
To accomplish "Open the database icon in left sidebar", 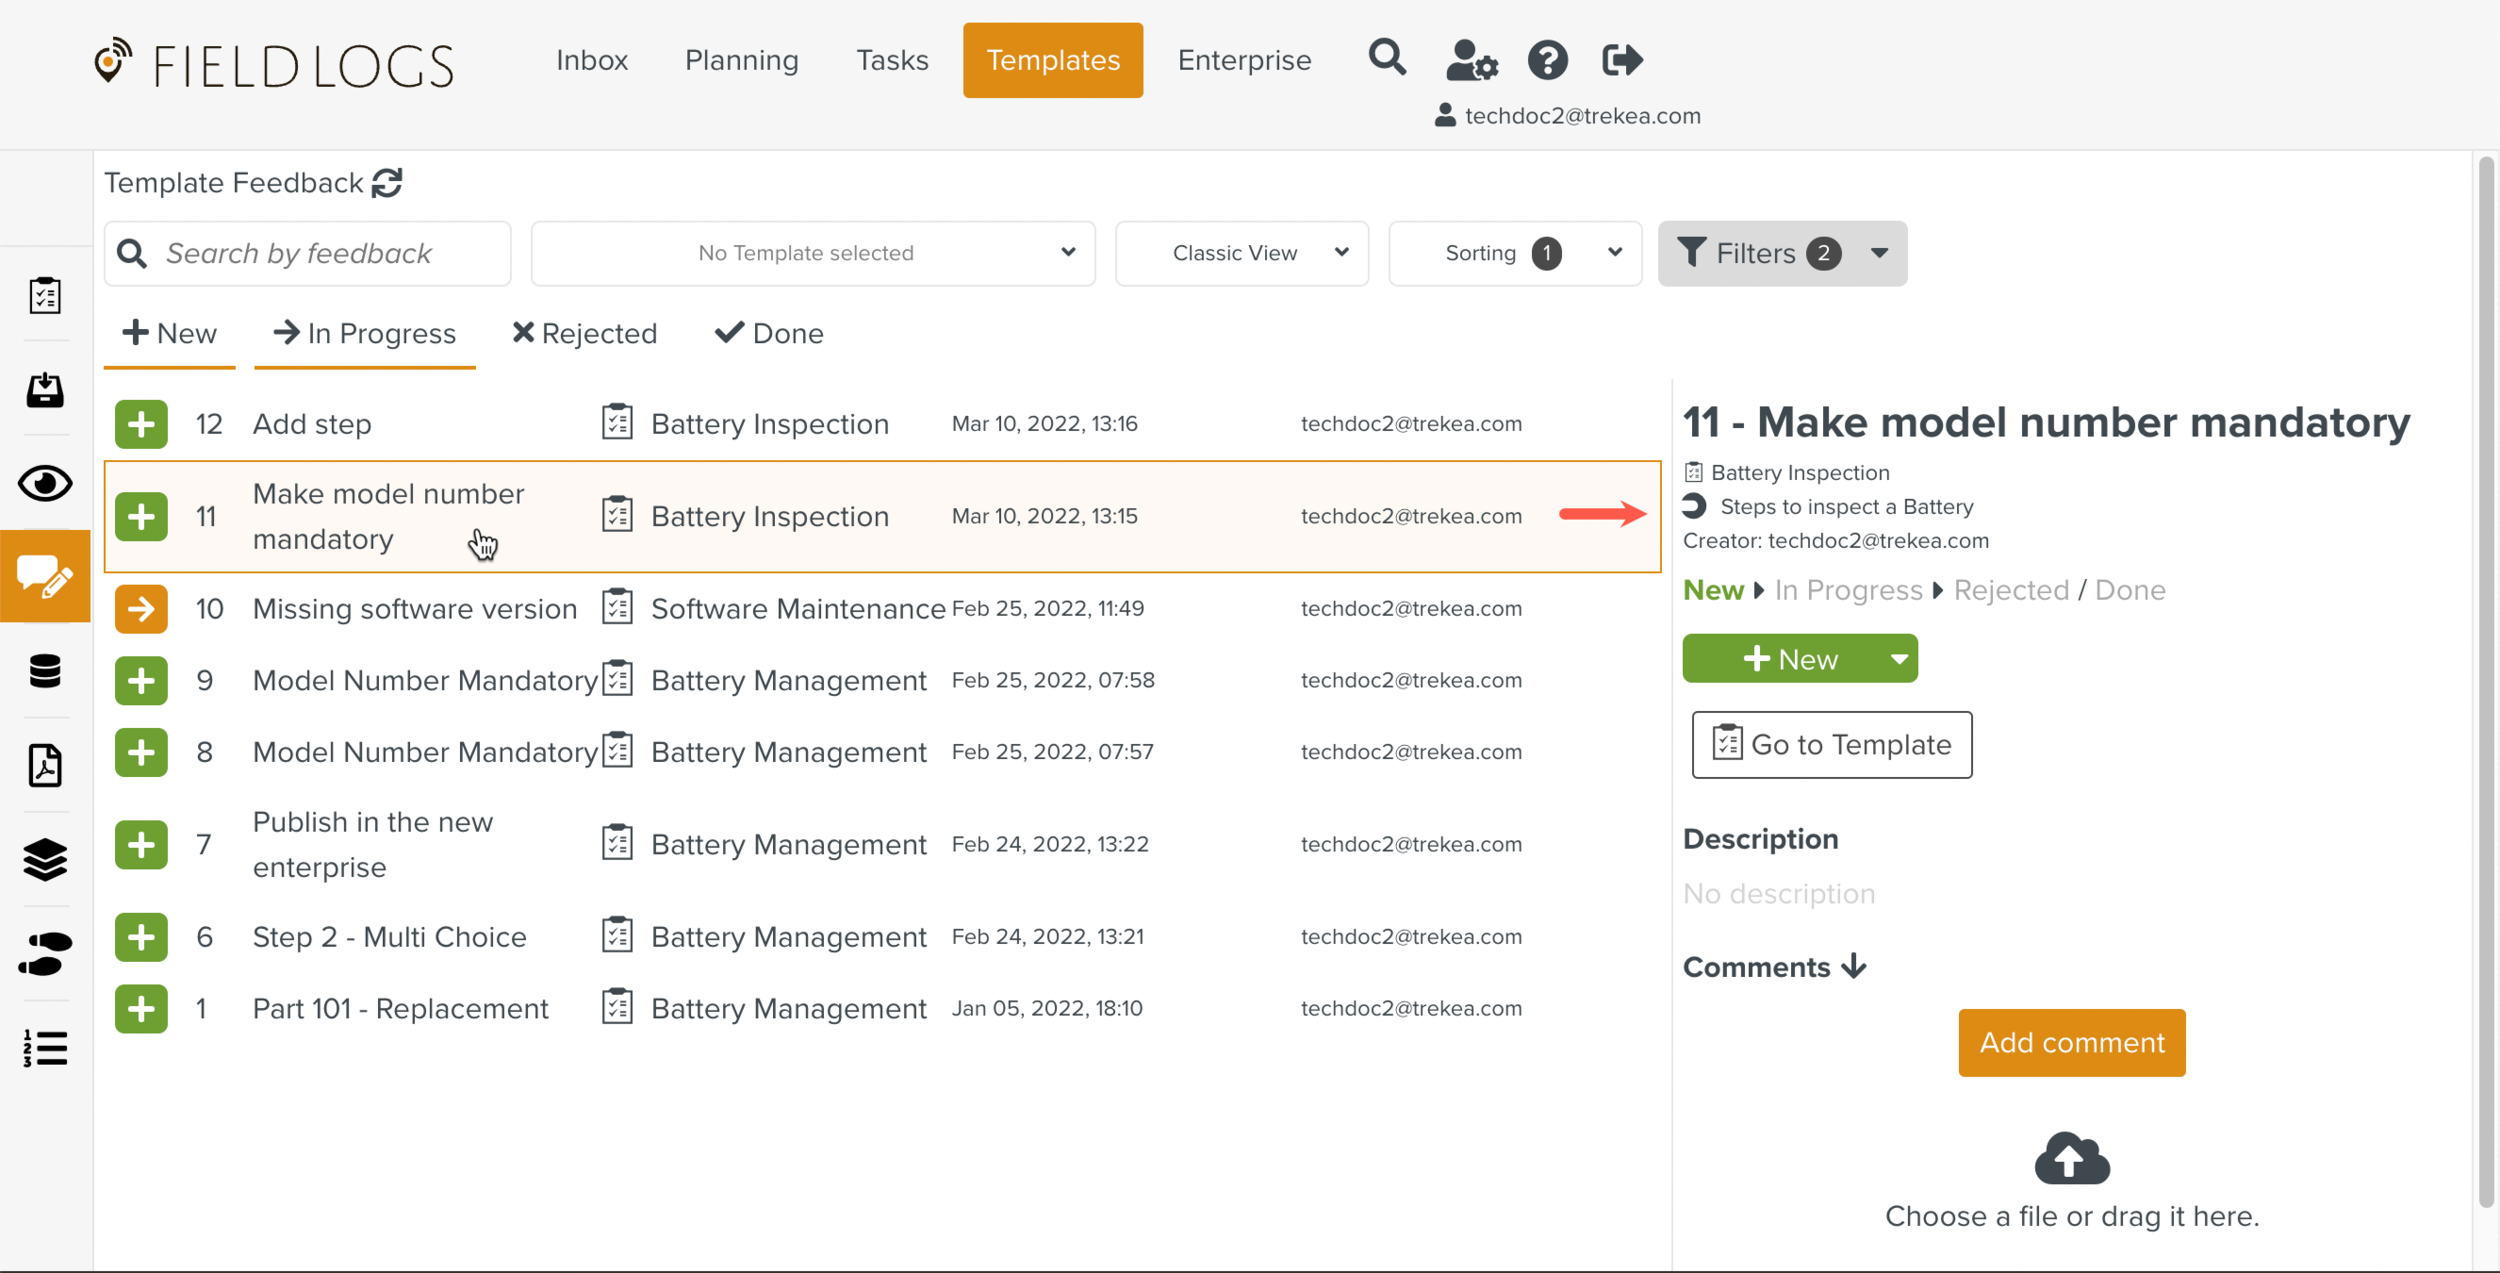I will (x=45, y=671).
